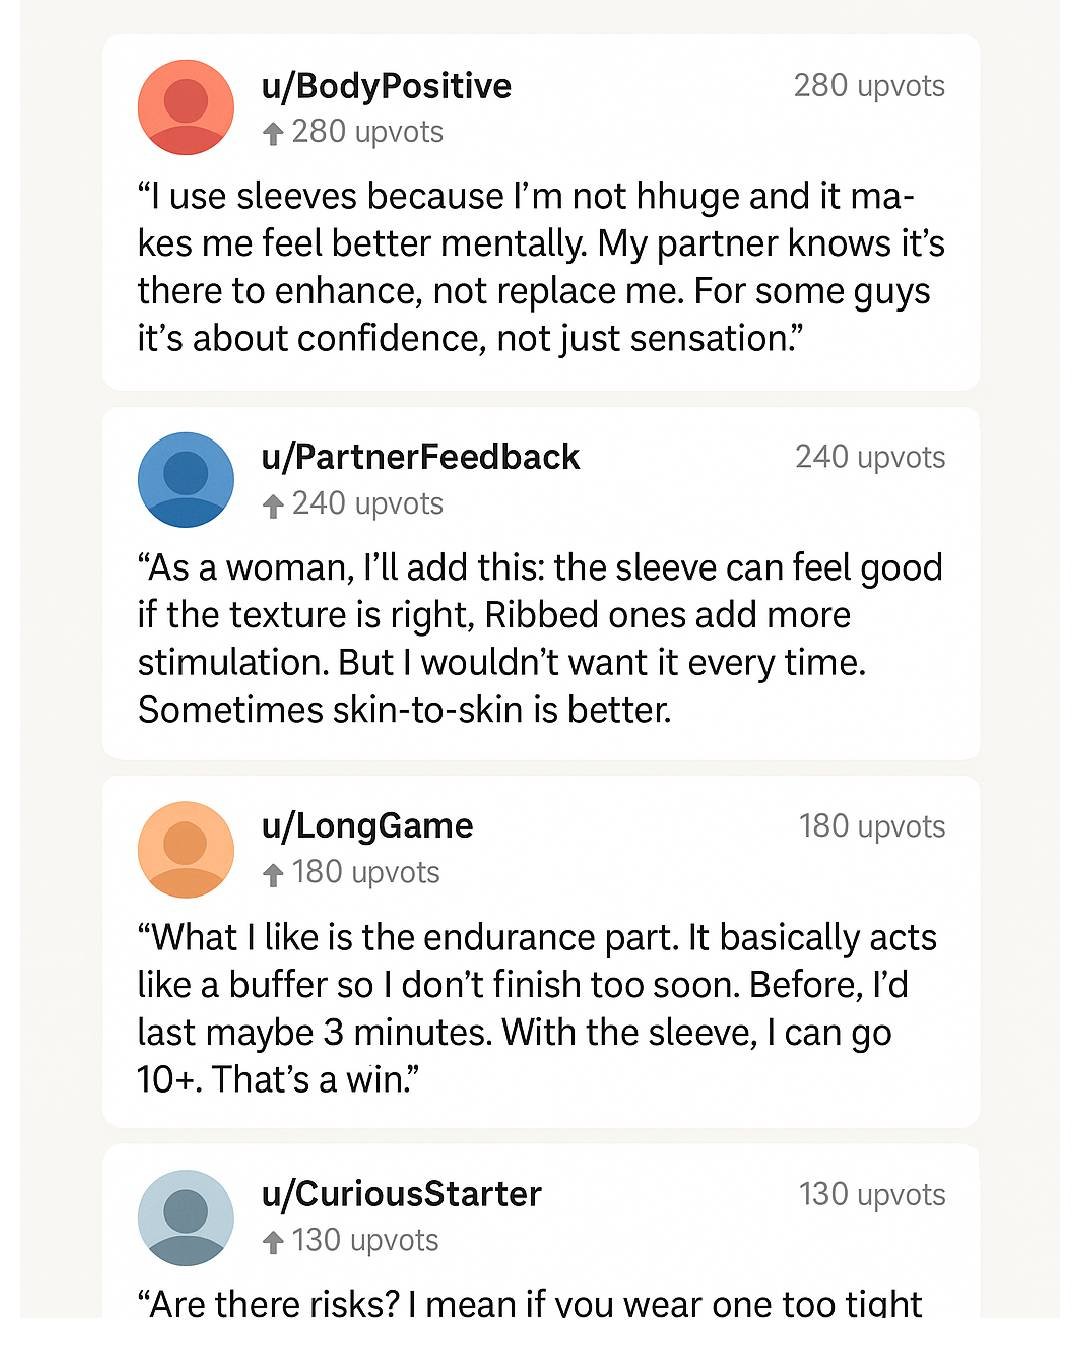This screenshot has width=1080, height=1350.
Task: Click u/LongGame's orange avatar icon
Action: click(x=185, y=849)
